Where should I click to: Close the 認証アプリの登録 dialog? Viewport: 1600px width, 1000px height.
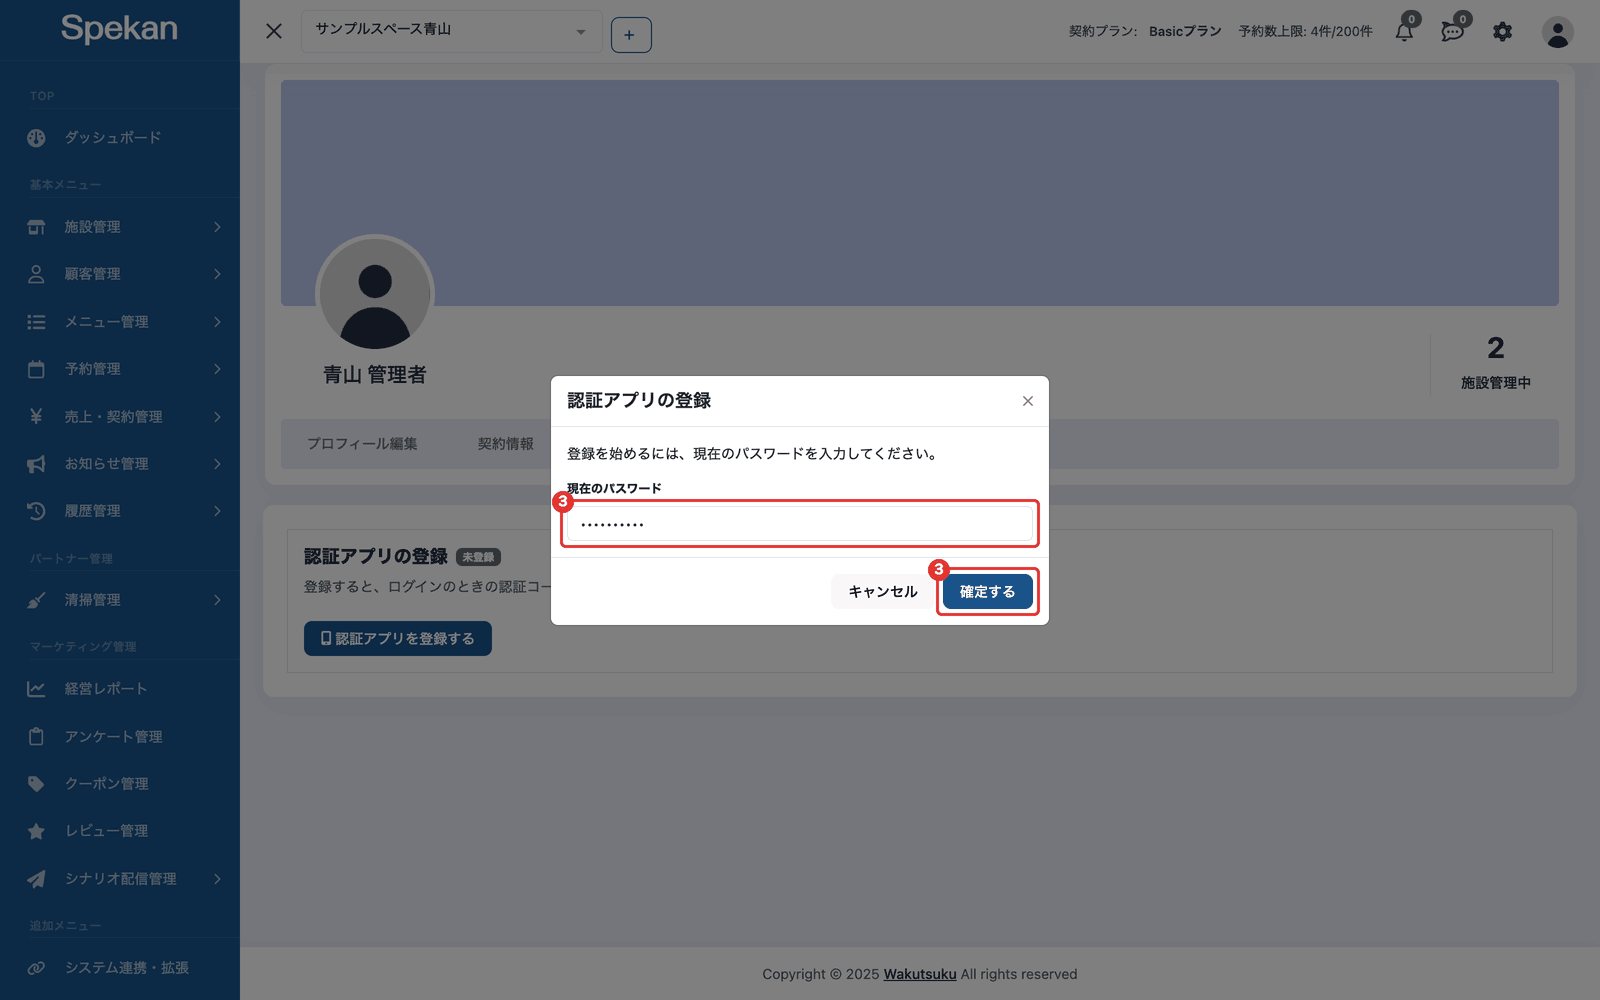(1028, 401)
